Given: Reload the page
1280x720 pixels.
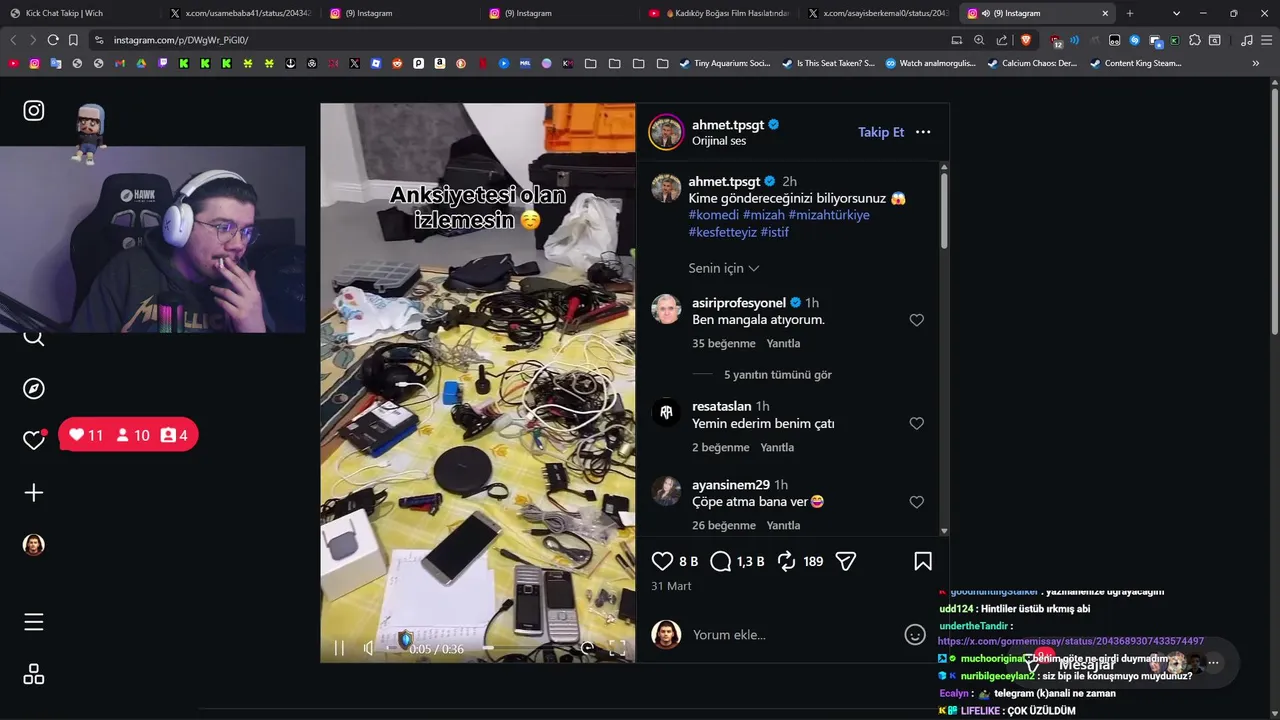Looking at the screenshot, I should pos(53,40).
